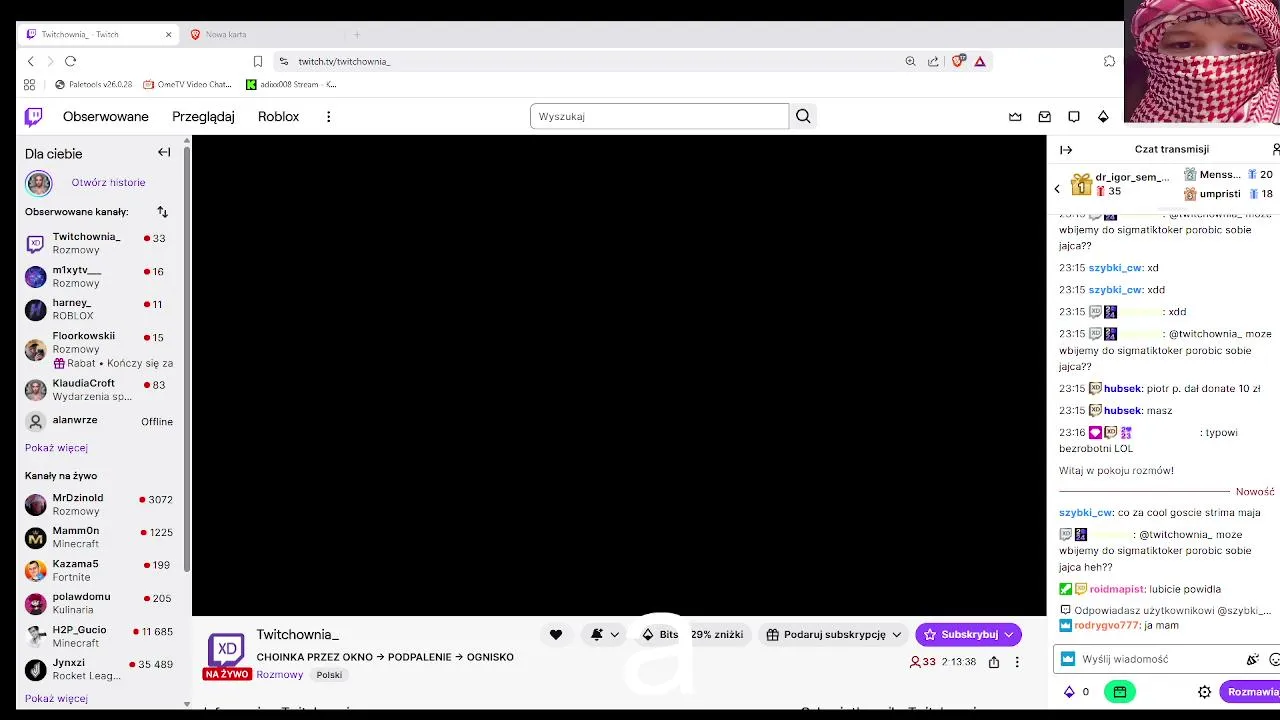Open the chat community users icon
Image resolution: width=1280 pixels, height=720 pixels.
pos(1275,150)
